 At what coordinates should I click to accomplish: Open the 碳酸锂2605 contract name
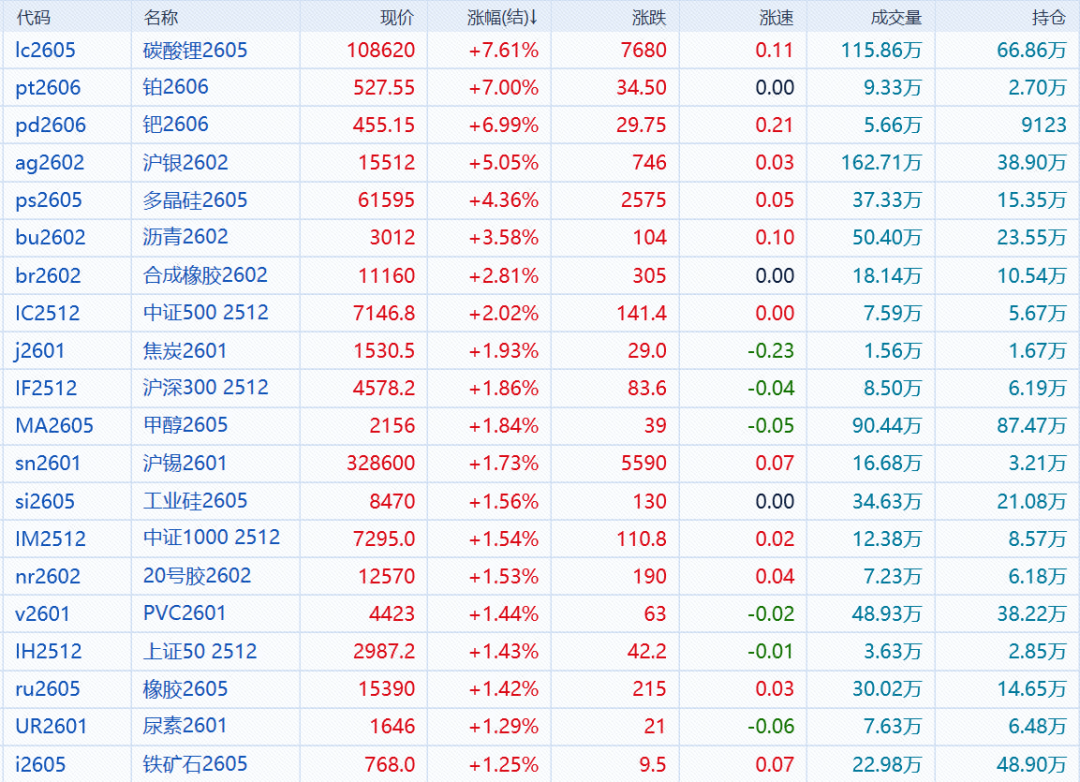point(195,50)
